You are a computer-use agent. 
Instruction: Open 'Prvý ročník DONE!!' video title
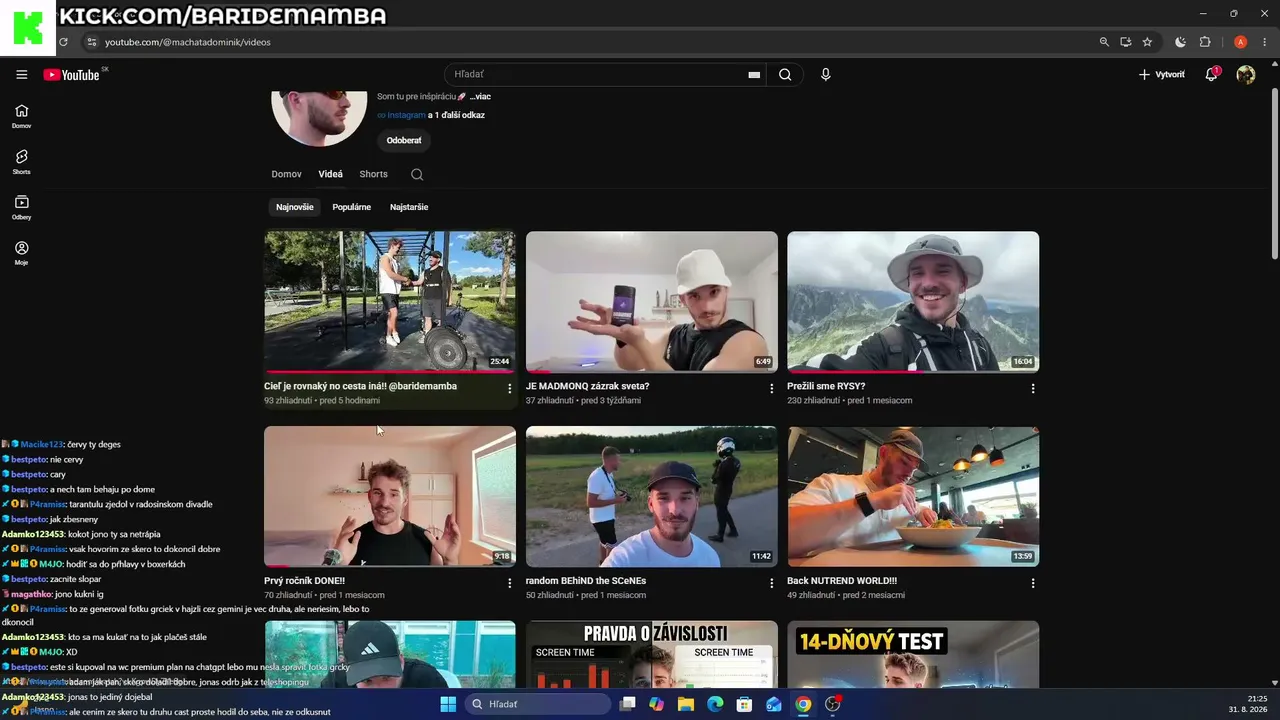[x=304, y=581]
